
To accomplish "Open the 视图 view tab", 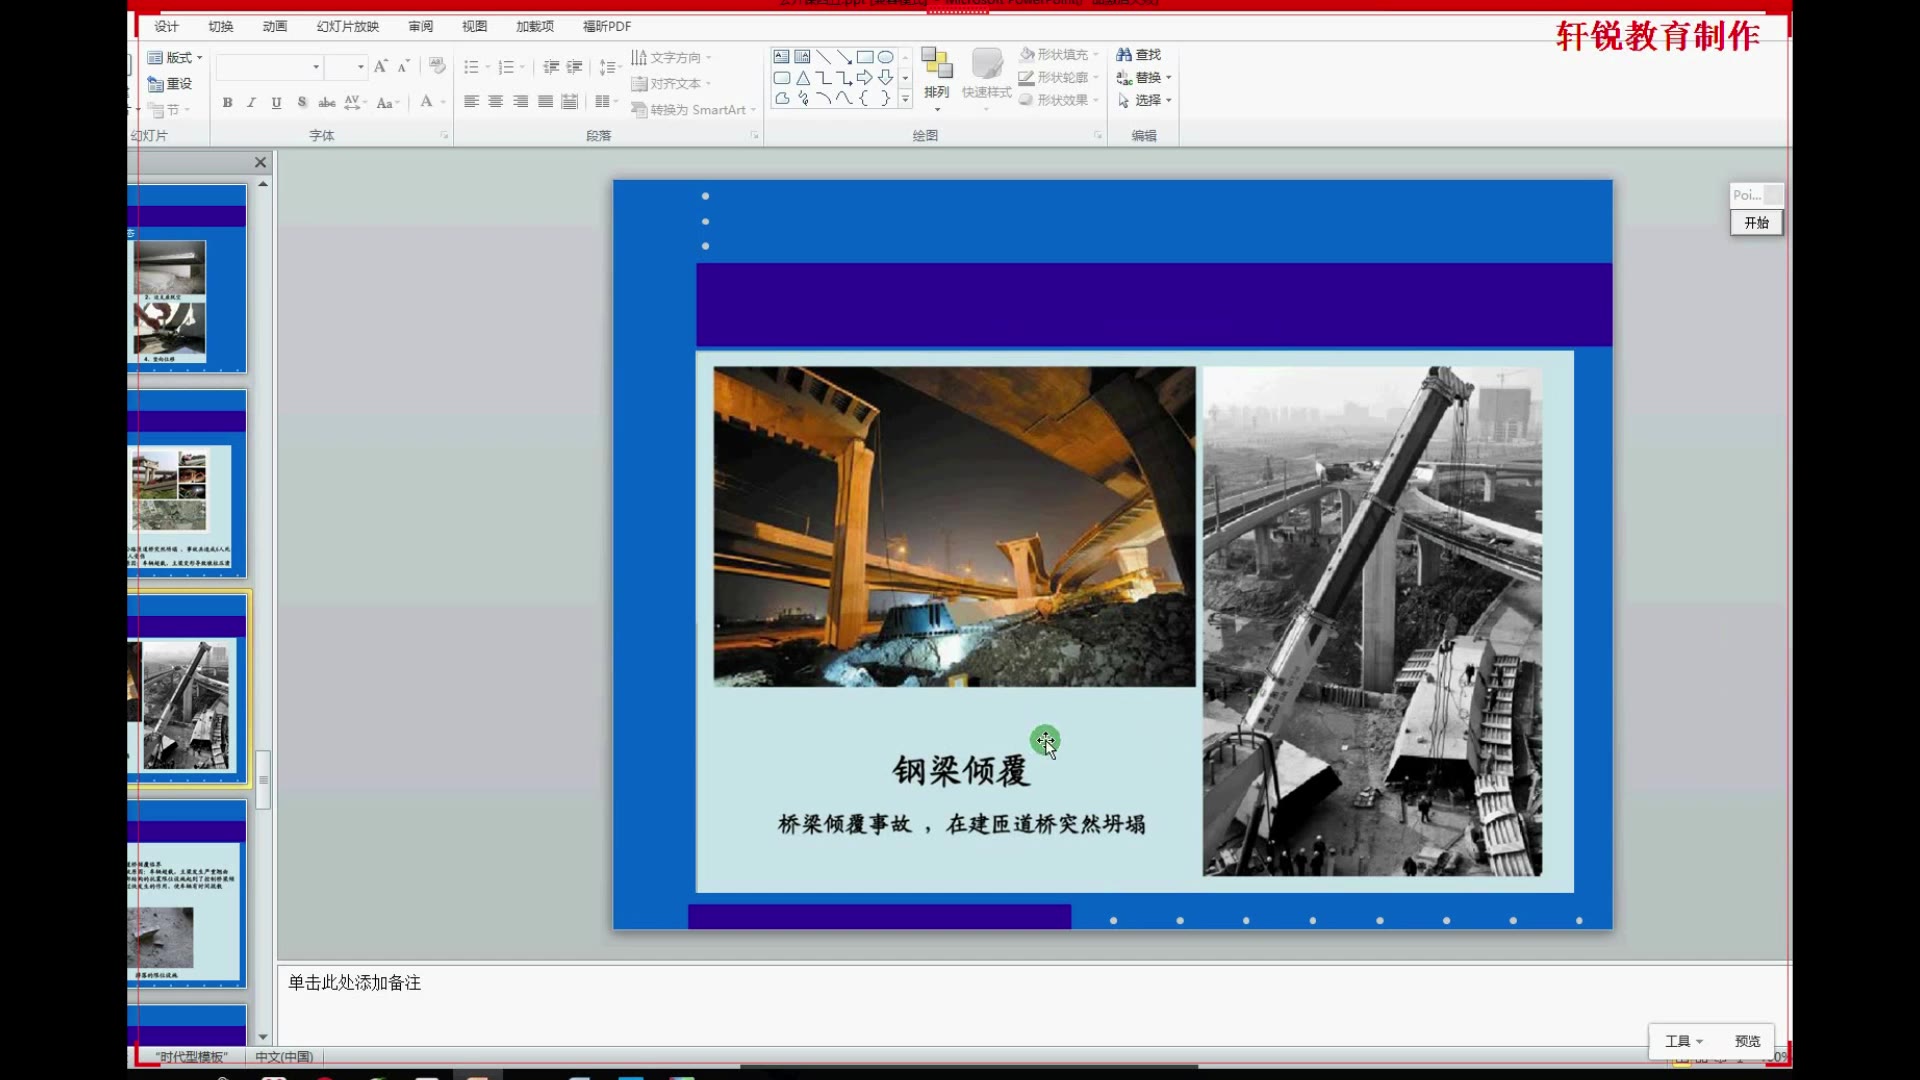I will coord(475,26).
